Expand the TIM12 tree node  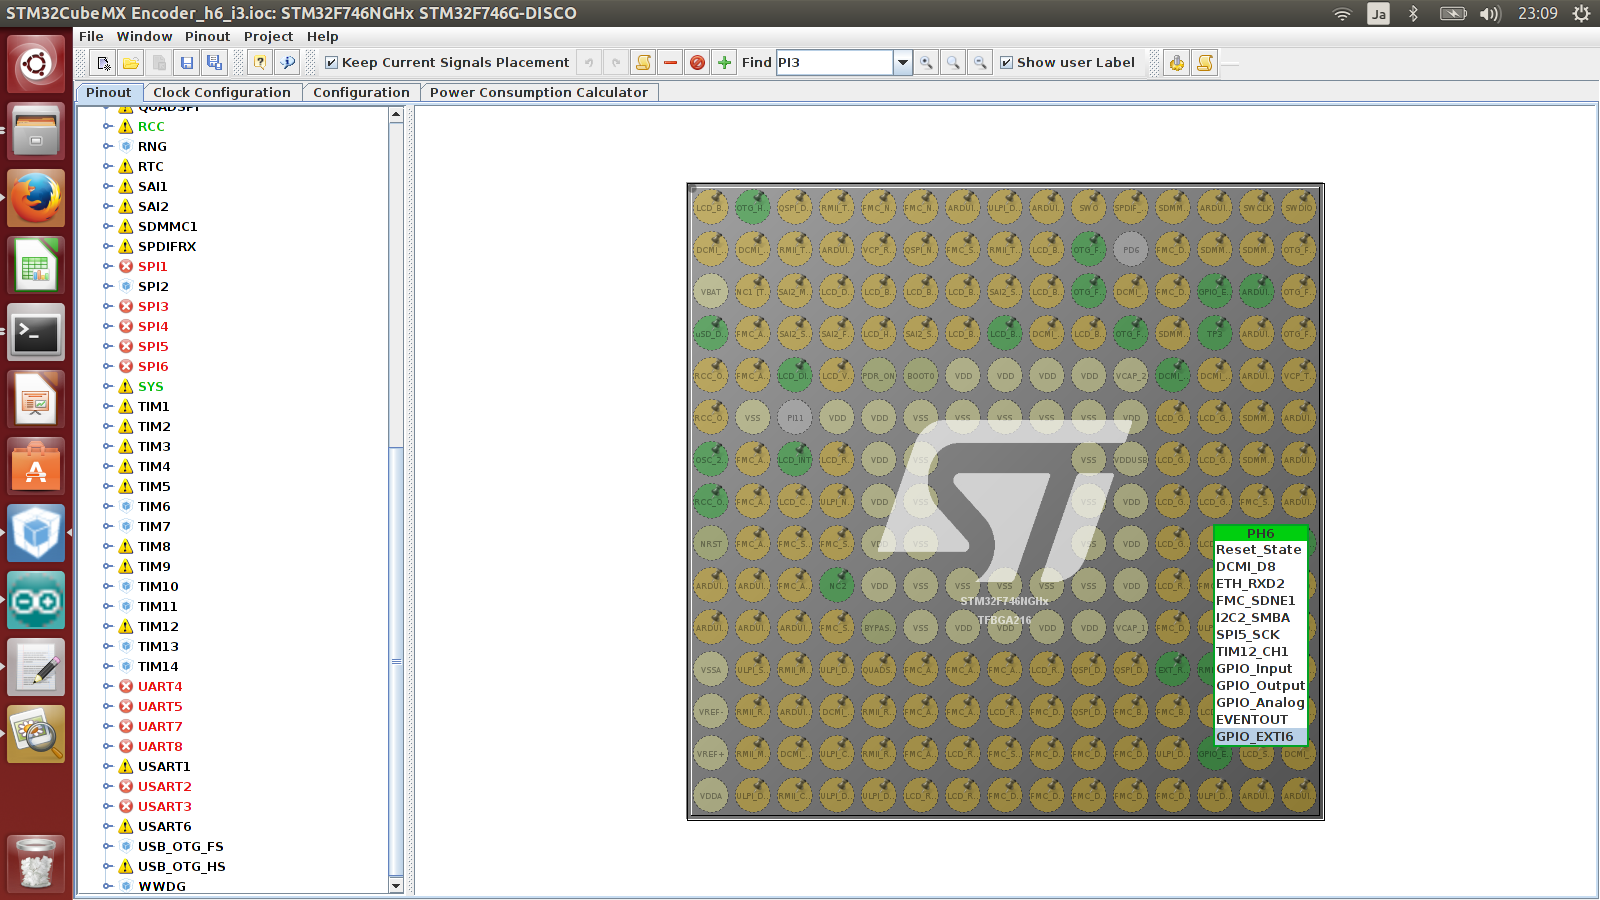point(108,627)
